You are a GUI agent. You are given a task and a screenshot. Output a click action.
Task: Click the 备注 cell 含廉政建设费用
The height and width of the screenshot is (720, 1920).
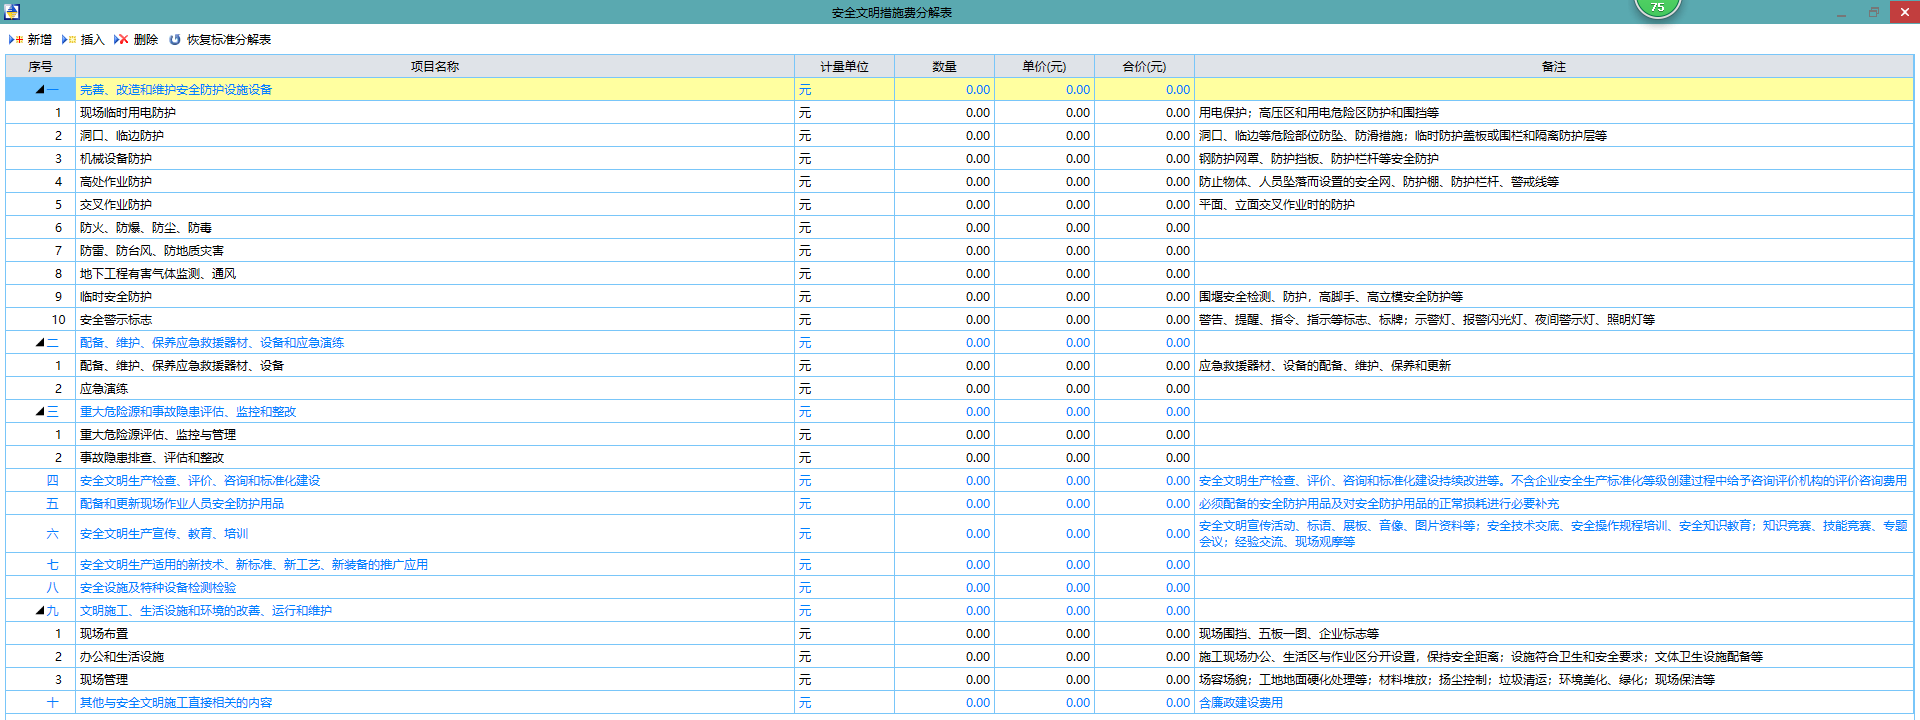point(1554,702)
